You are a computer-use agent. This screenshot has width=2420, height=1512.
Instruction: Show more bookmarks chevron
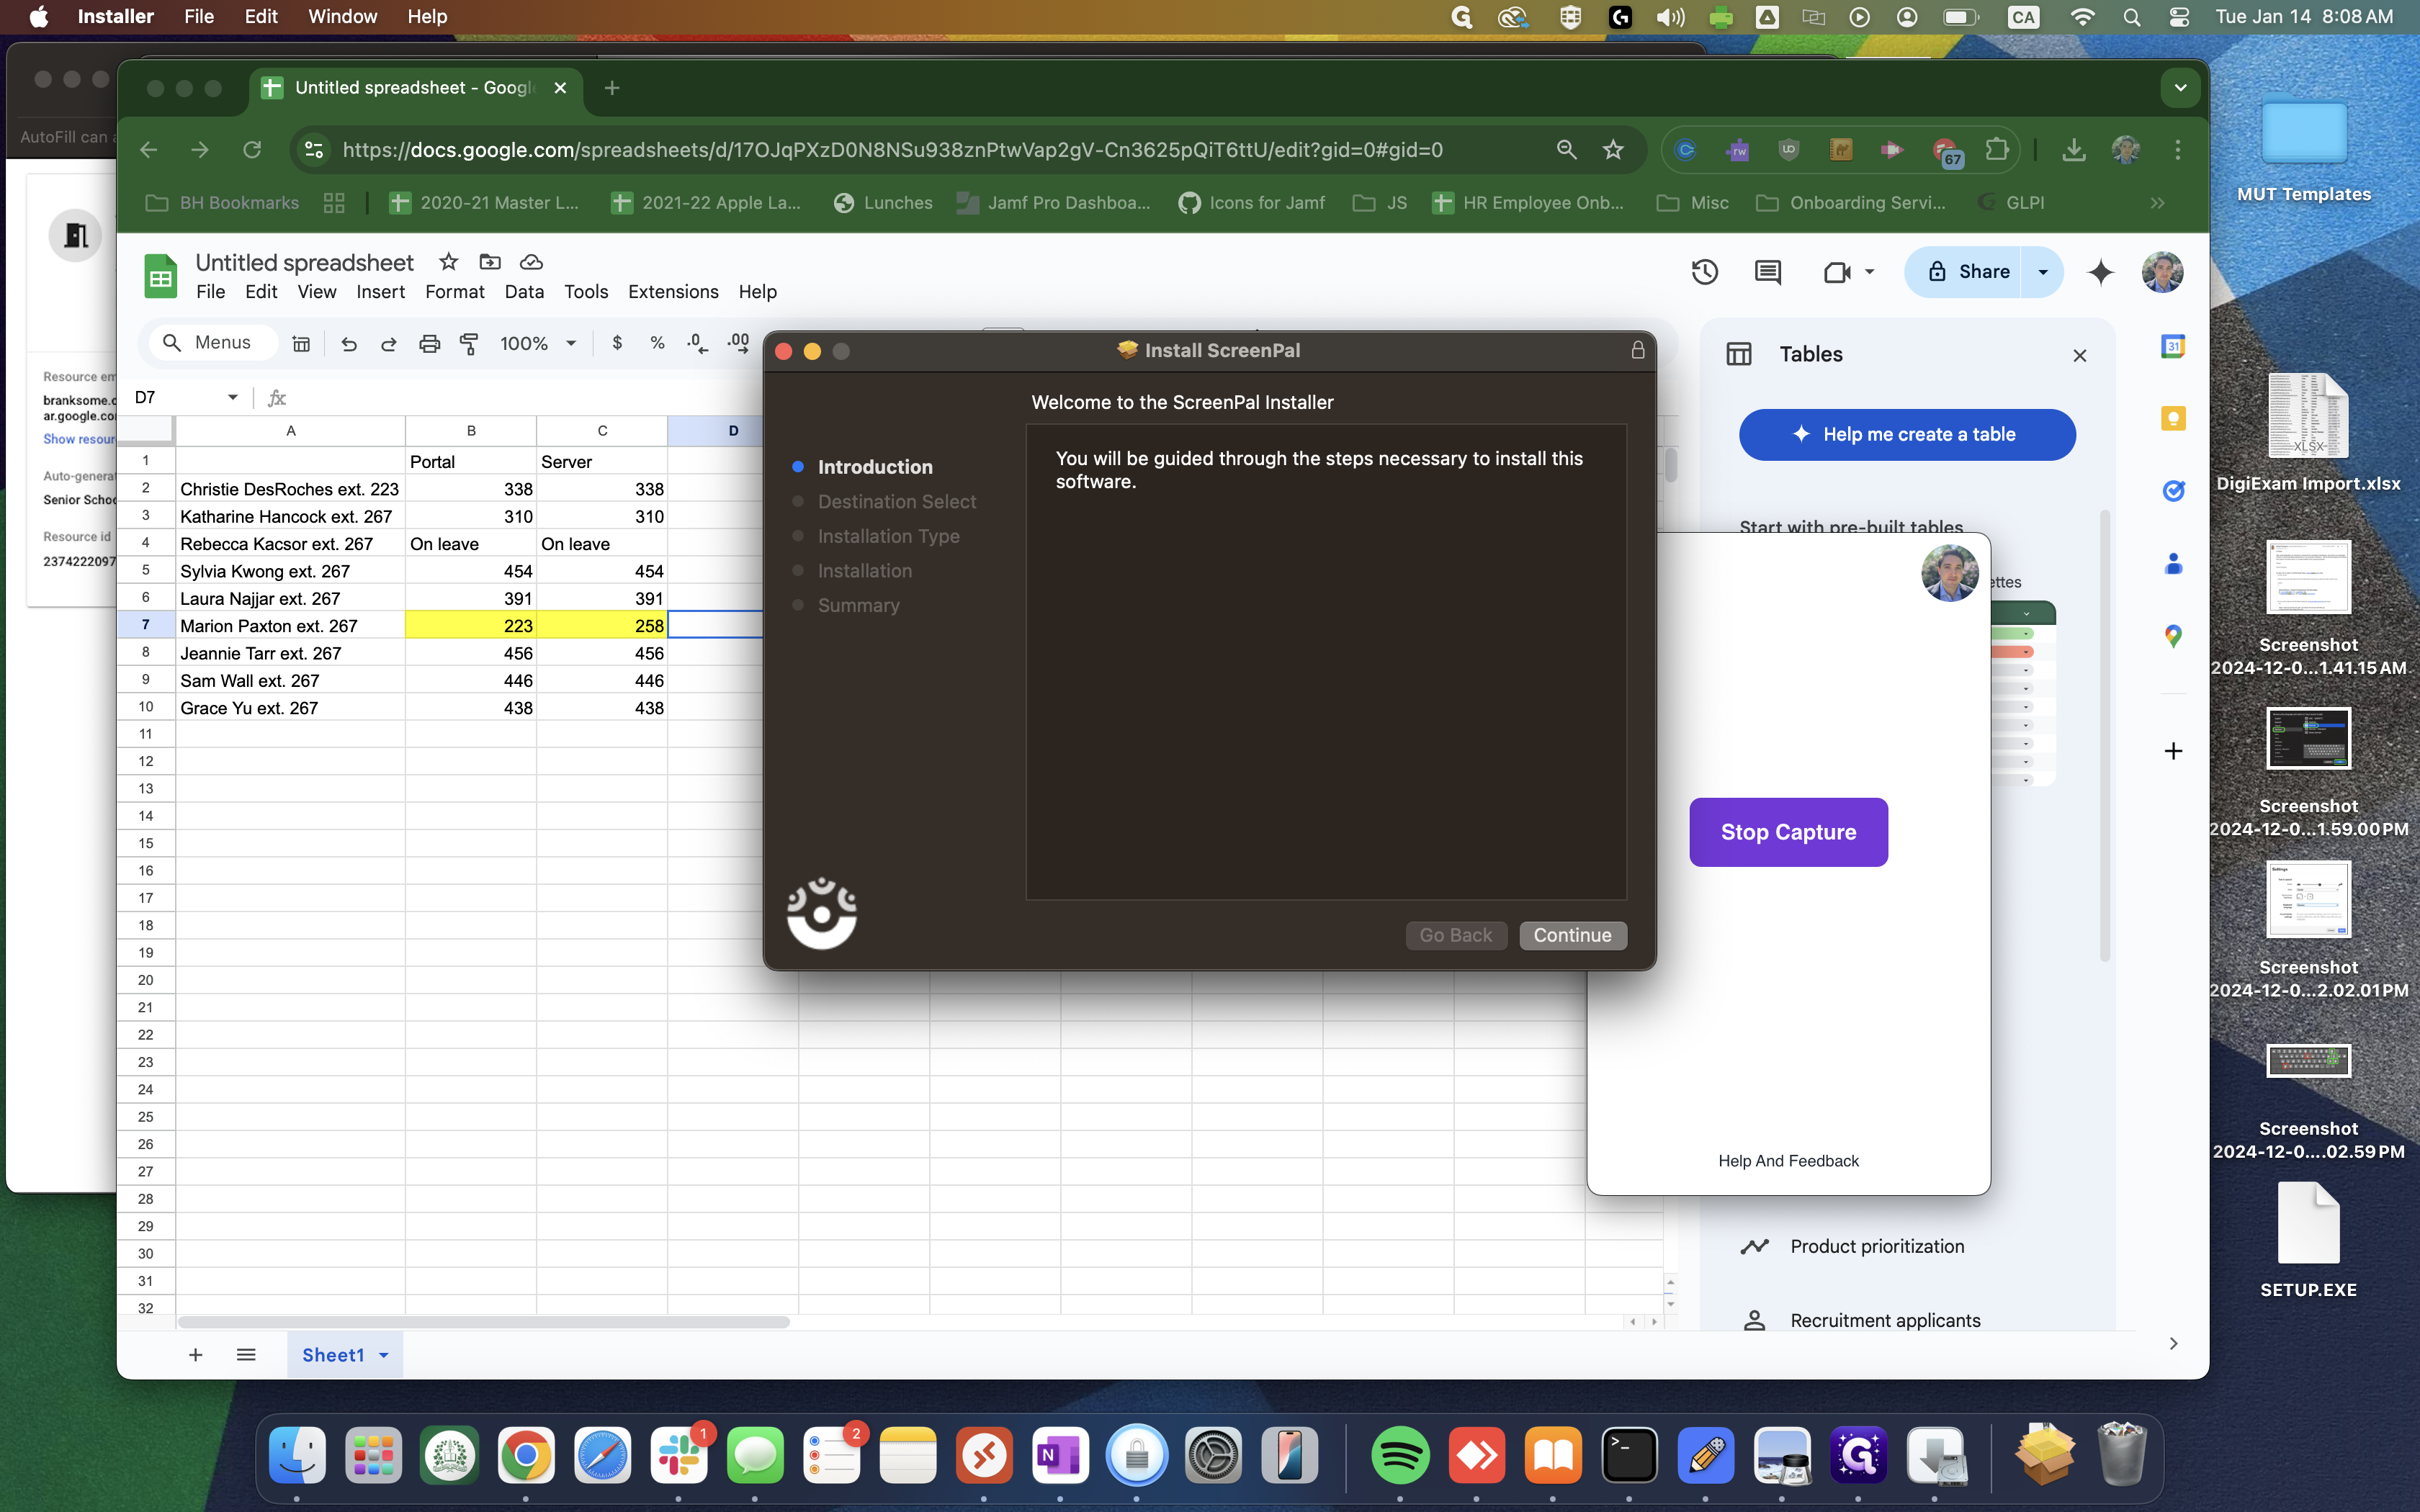pyautogui.click(x=2157, y=203)
